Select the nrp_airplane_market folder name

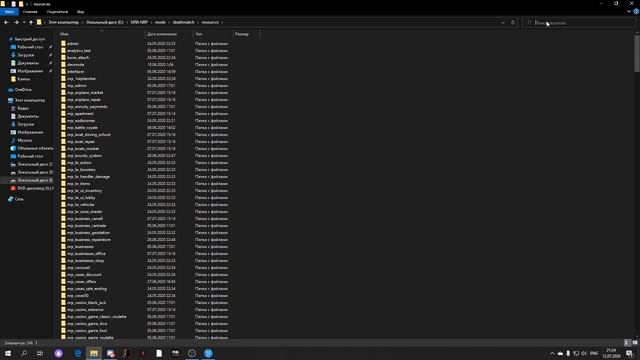tap(85, 93)
